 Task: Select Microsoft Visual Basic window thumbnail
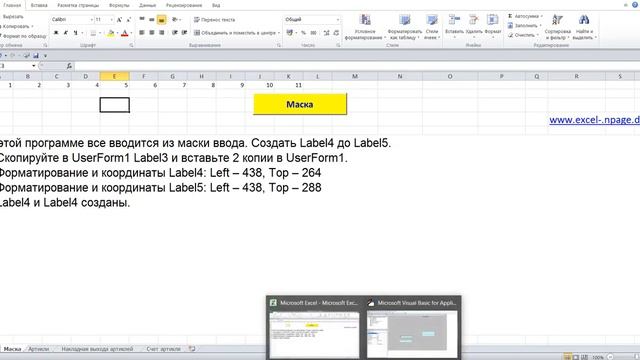click(x=412, y=328)
